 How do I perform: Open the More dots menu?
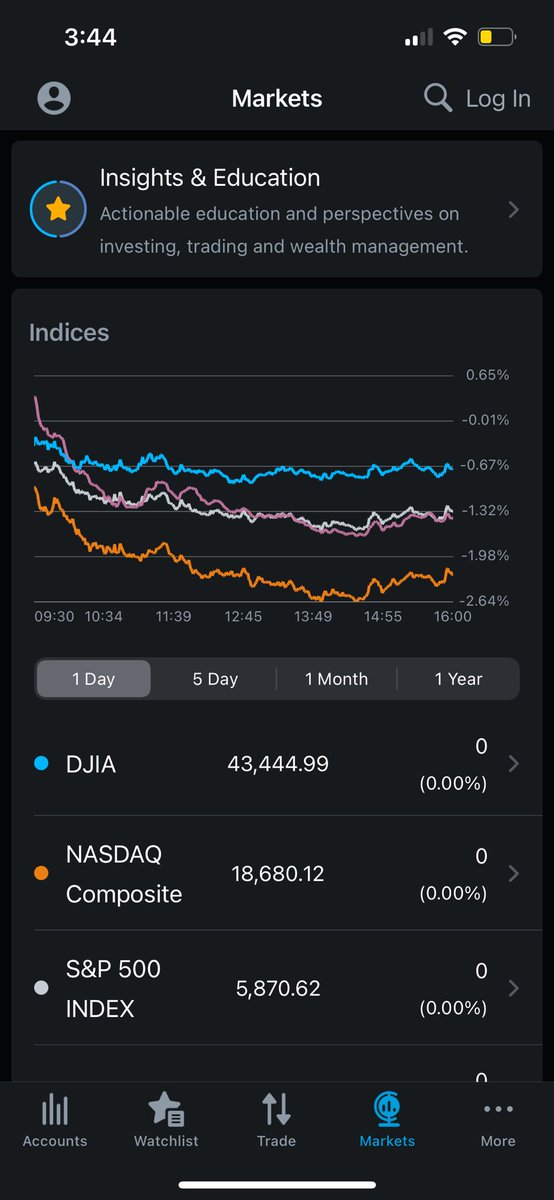click(x=498, y=1109)
